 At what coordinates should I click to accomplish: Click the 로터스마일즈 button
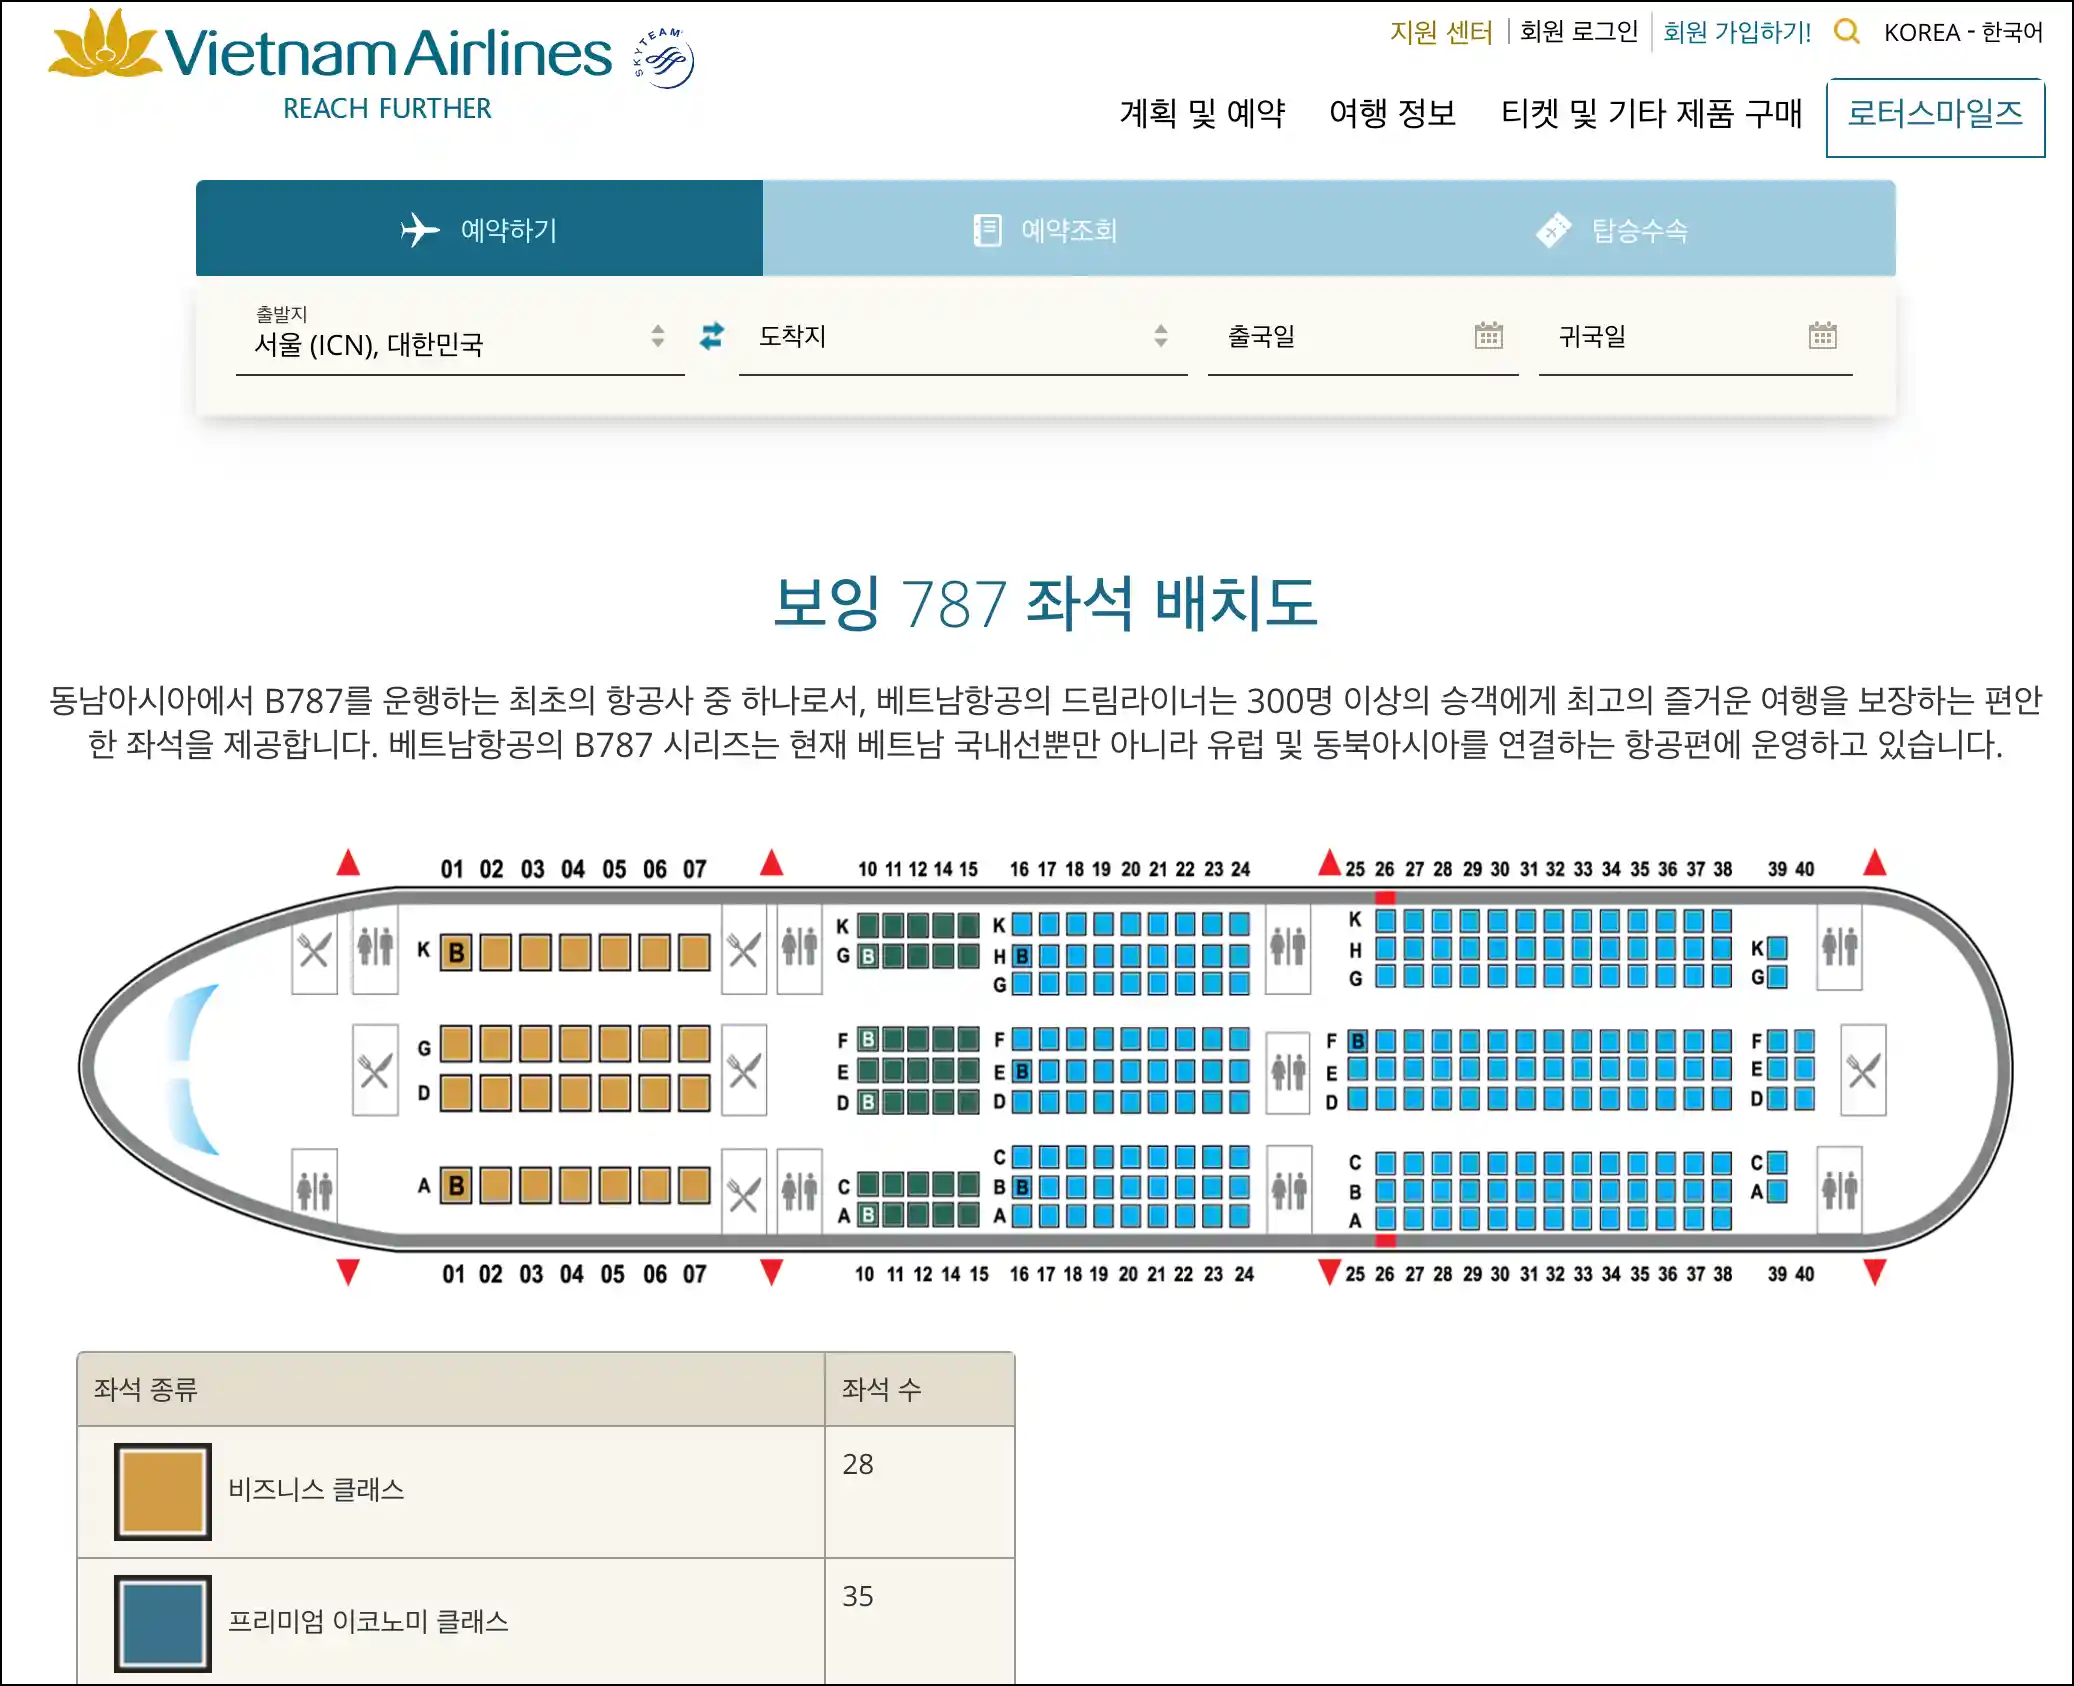[x=1935, y=117]
